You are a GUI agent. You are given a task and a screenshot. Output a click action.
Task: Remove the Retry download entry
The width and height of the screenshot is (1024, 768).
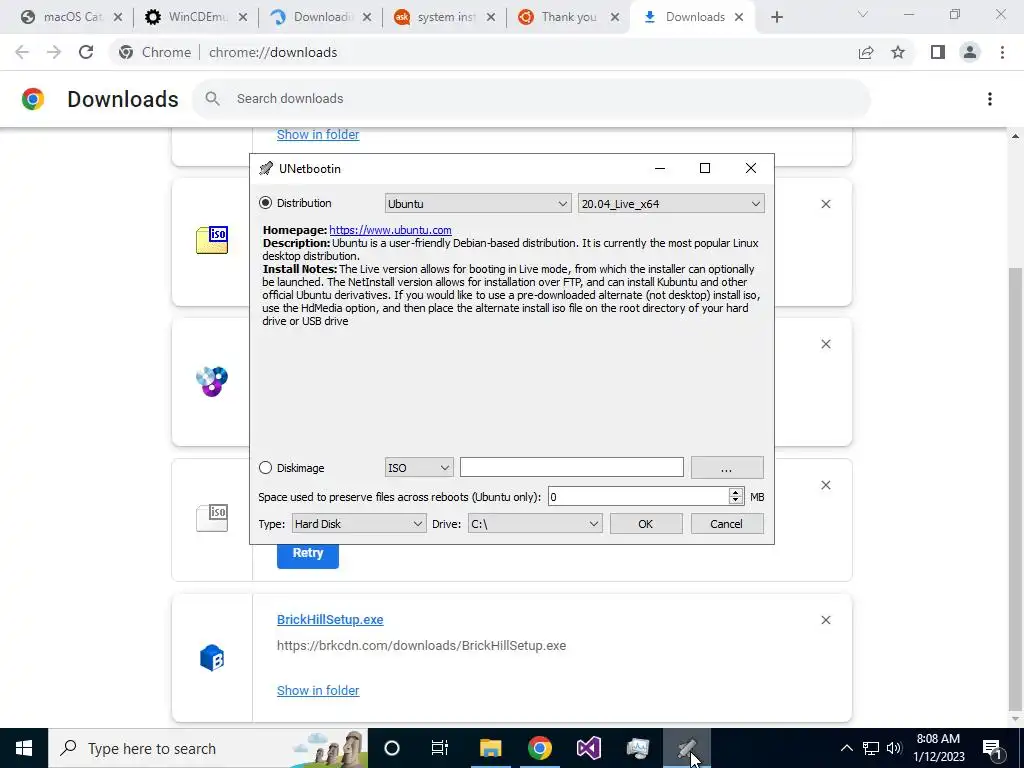tap(825, 485)
